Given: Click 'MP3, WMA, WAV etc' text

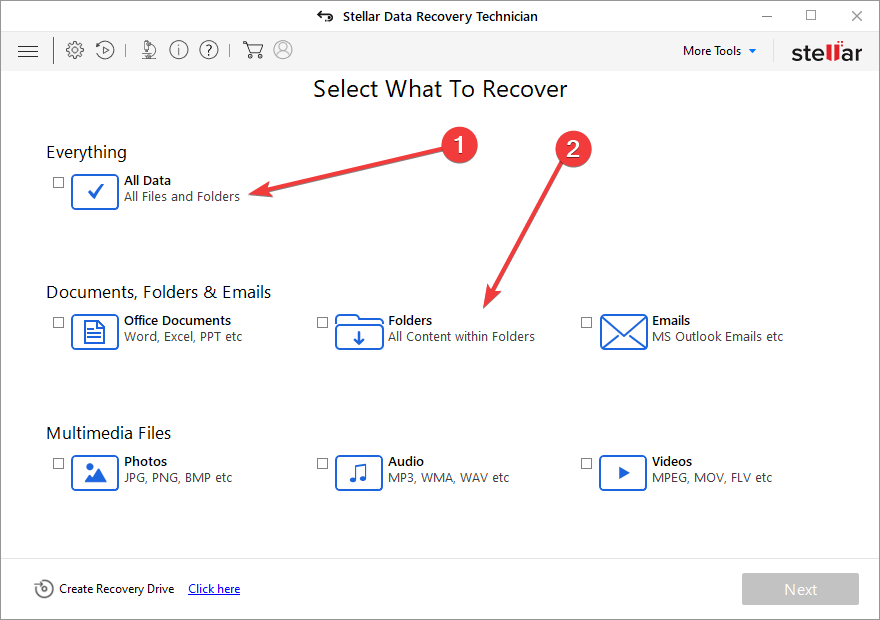Looking at the screenshot, I should click(x=448, y=477).
